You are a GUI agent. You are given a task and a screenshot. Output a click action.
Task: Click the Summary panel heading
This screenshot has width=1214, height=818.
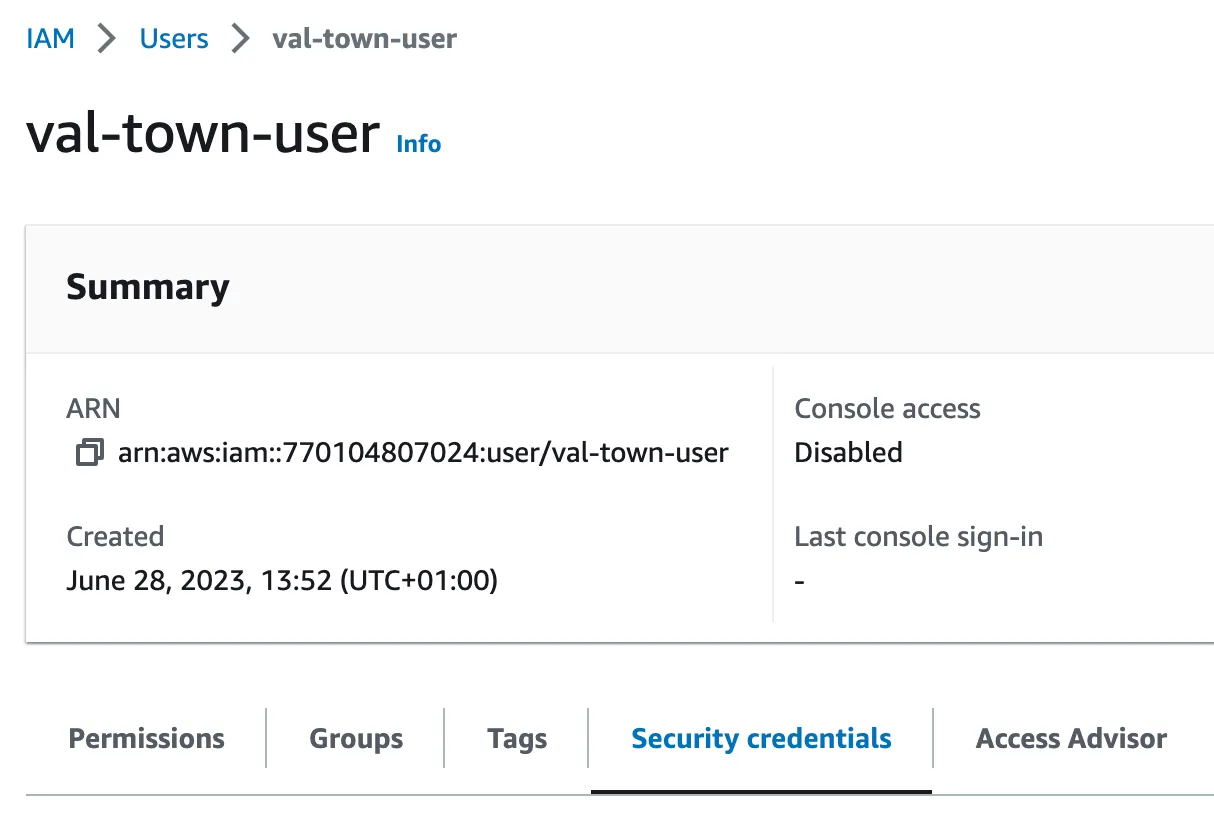click(148, 287)
